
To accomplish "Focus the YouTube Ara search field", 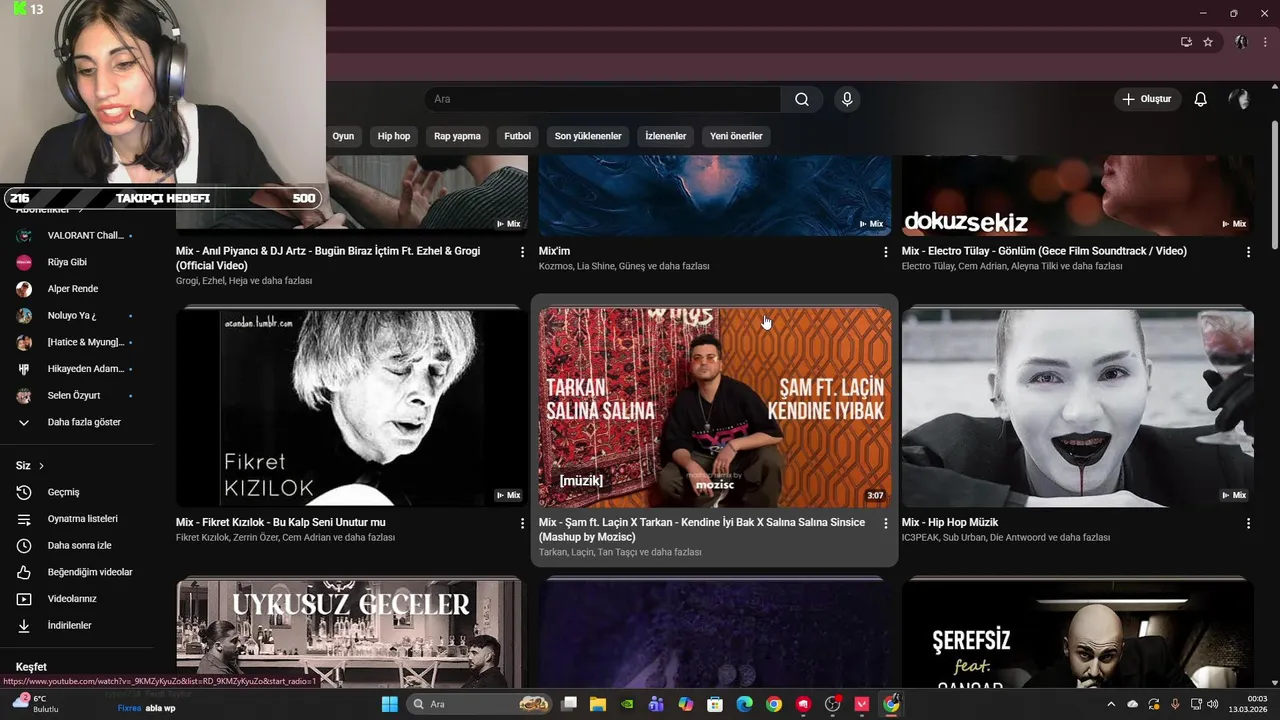I will (603, 99).
